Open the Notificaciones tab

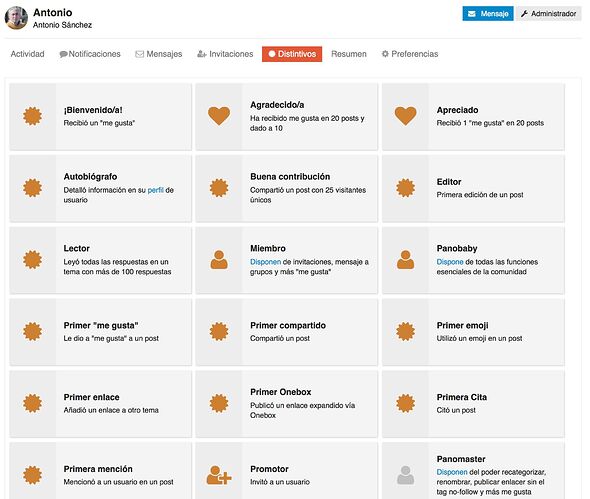coord(90,54)
